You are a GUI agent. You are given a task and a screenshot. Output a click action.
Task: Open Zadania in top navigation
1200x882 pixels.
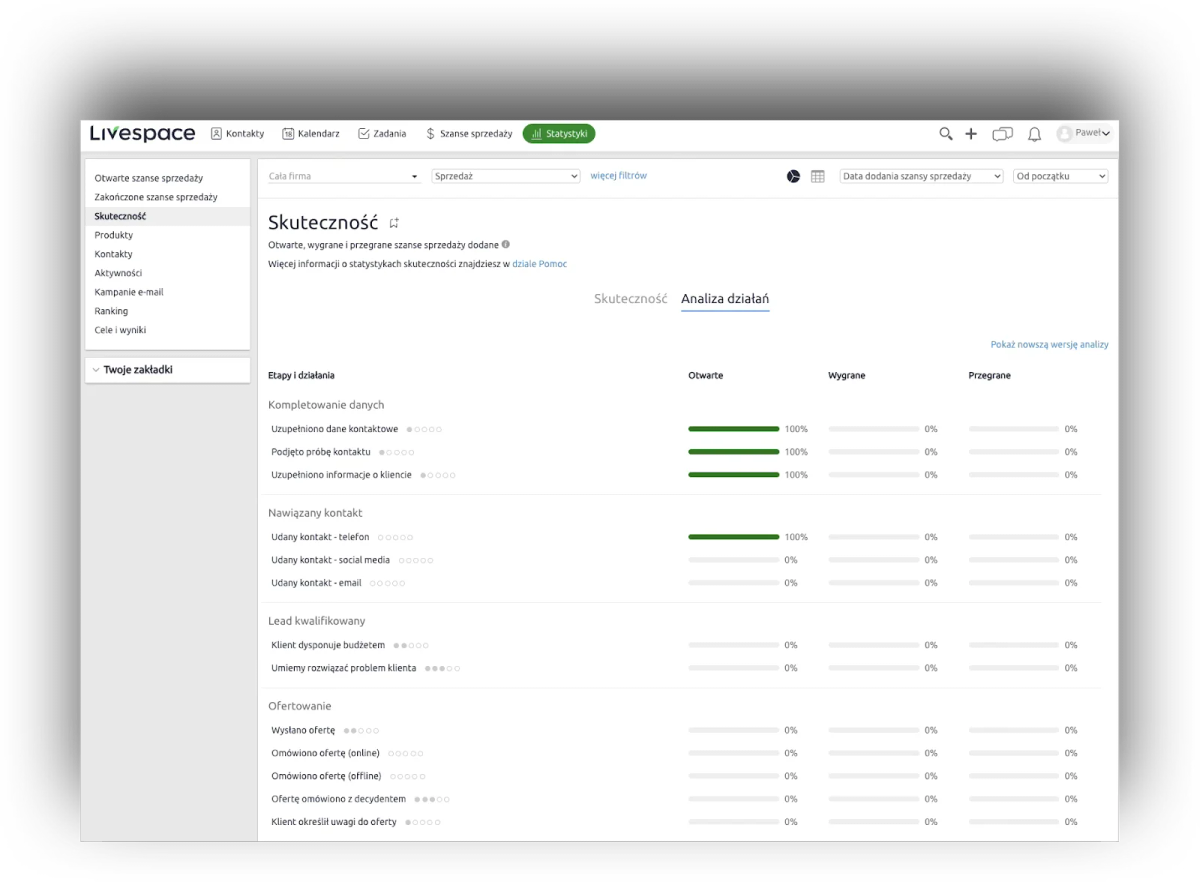pos(382,133)
